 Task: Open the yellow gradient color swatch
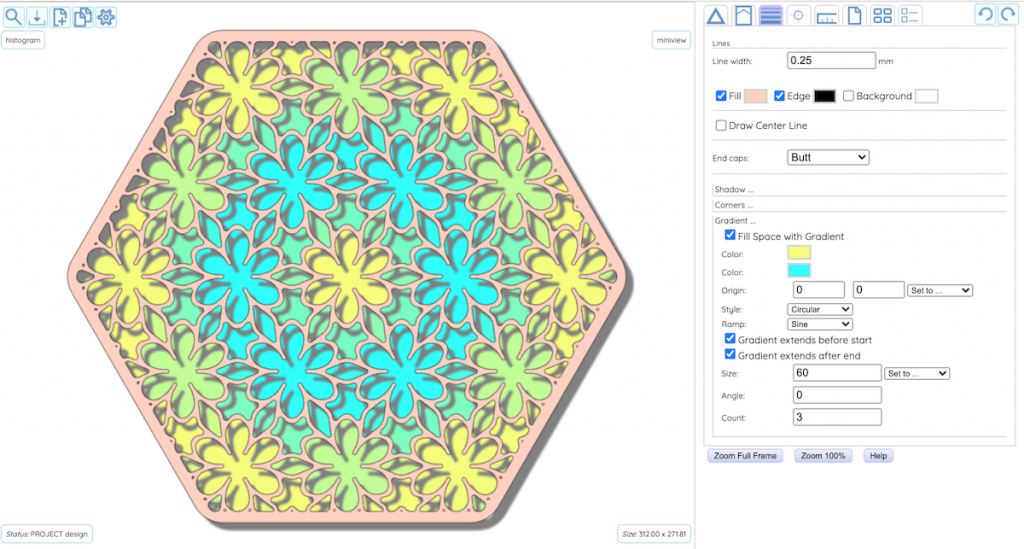(799, 253)
